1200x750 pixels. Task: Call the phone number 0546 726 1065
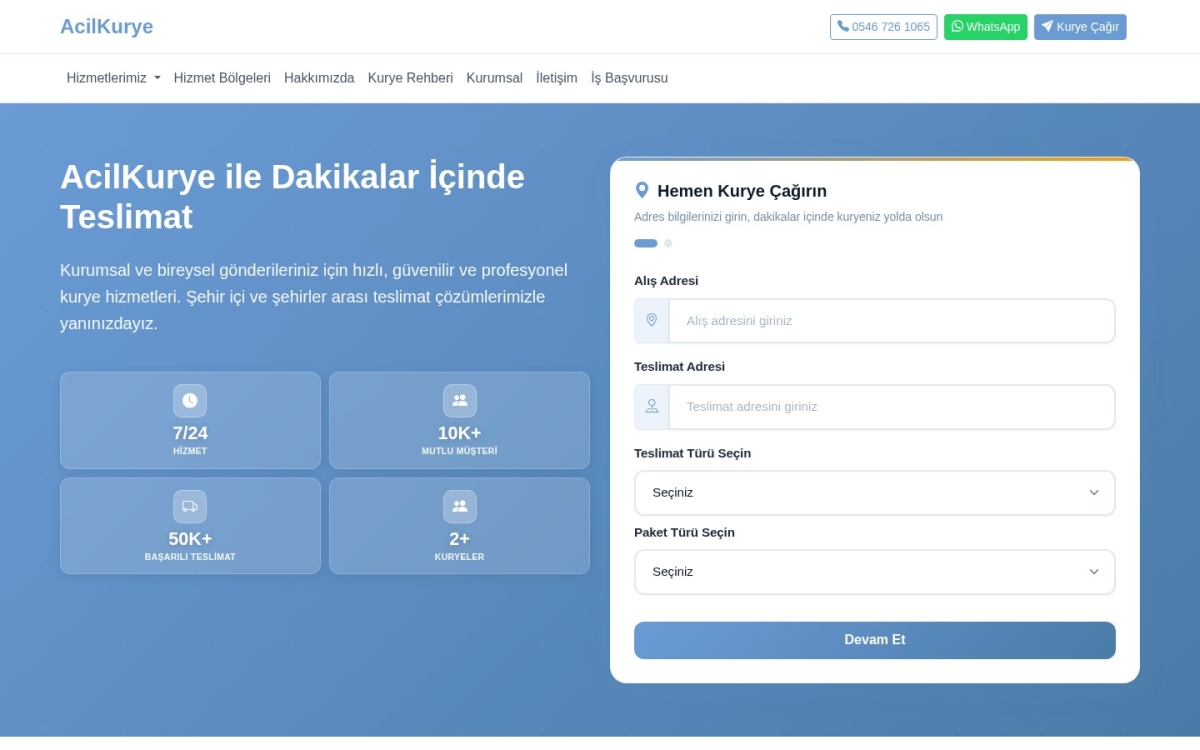coord(883,27)
